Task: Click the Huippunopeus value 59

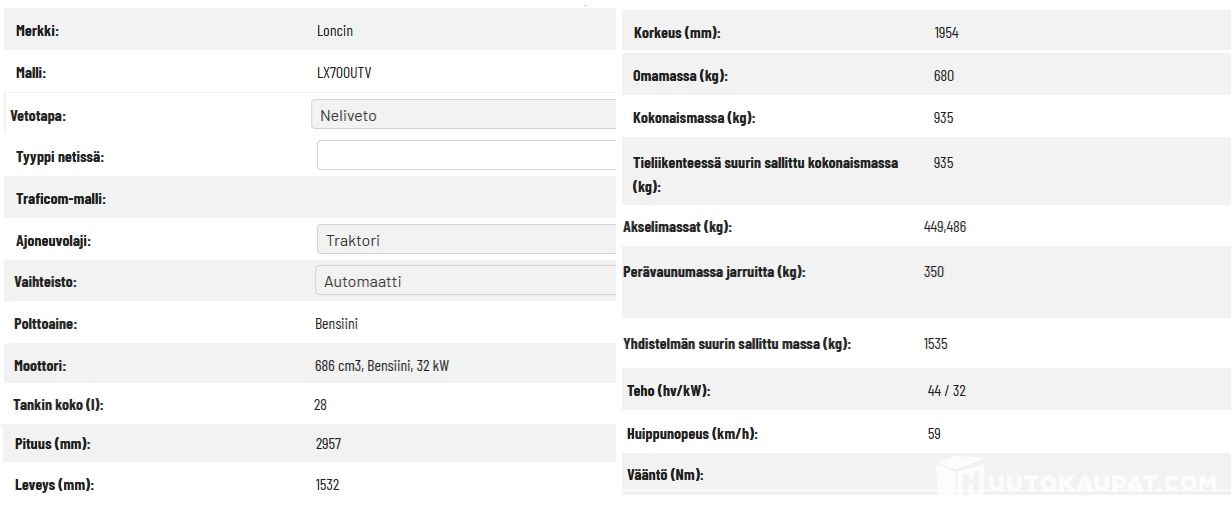Action: pos(934,434)
